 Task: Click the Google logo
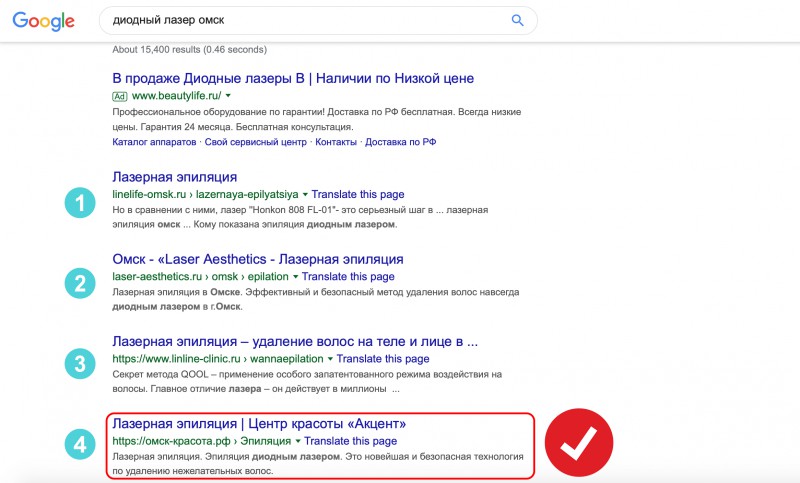coord(44,21)
